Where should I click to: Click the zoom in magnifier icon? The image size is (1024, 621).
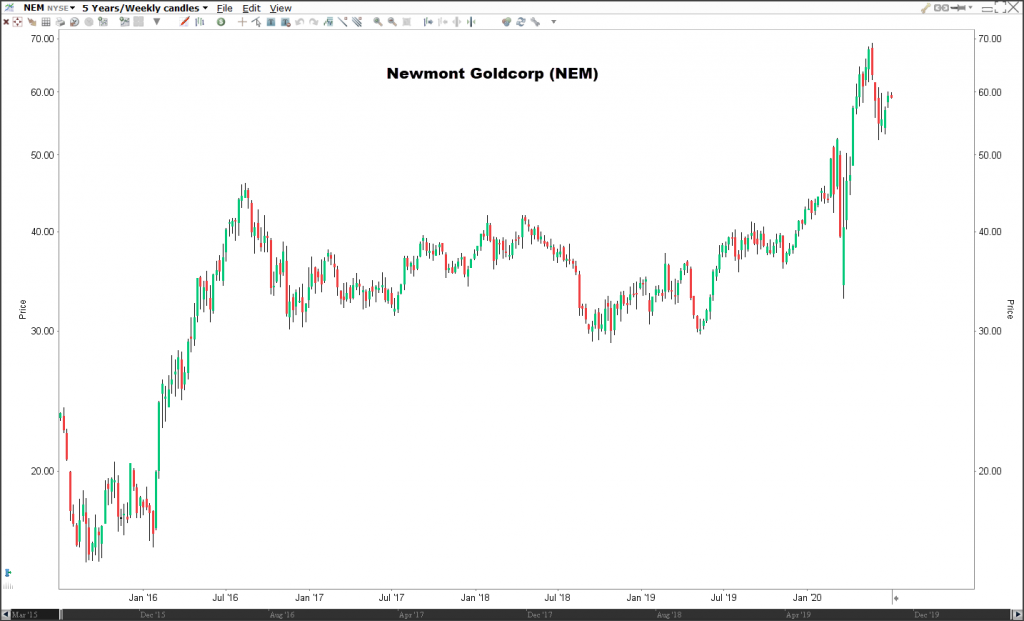[x=377, y=22]
